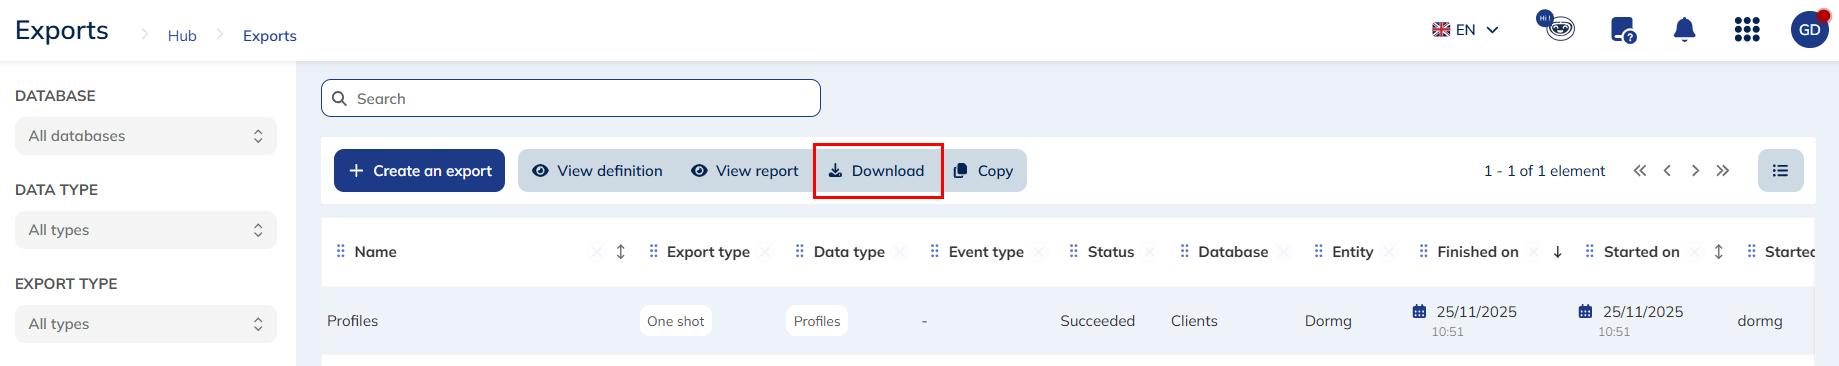Screen dimensions: 1839x366
Task: Remove the Name column with its X
Action: point(597,252)
